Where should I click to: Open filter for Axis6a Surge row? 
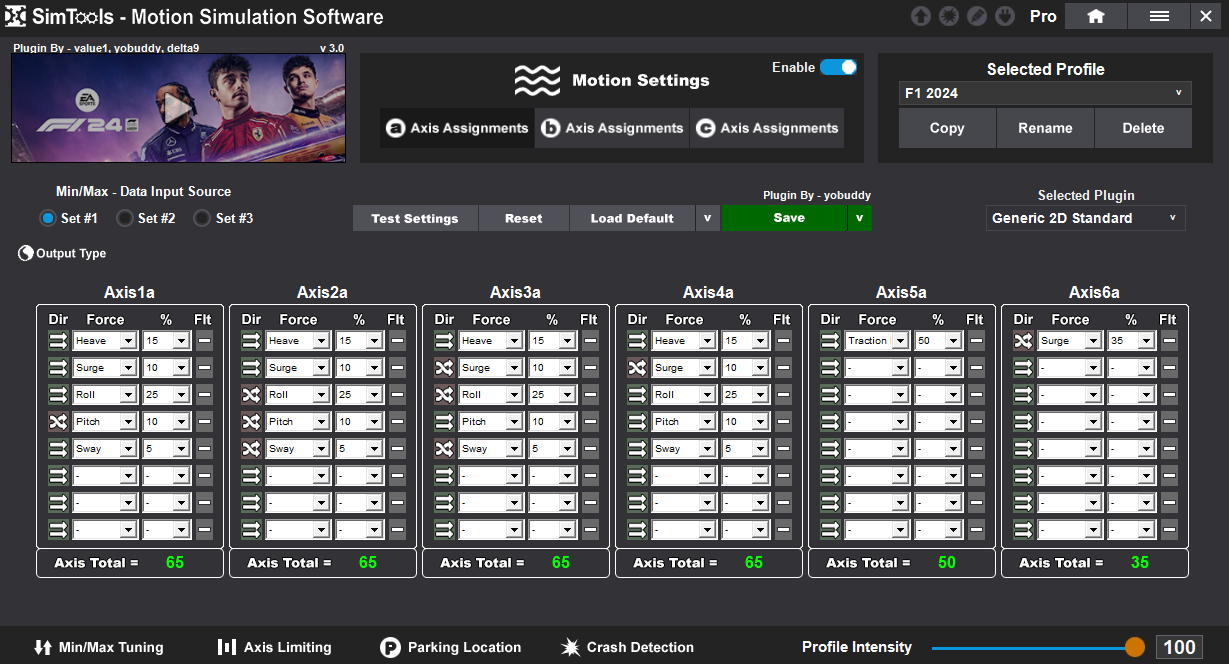coord(1169,341)
